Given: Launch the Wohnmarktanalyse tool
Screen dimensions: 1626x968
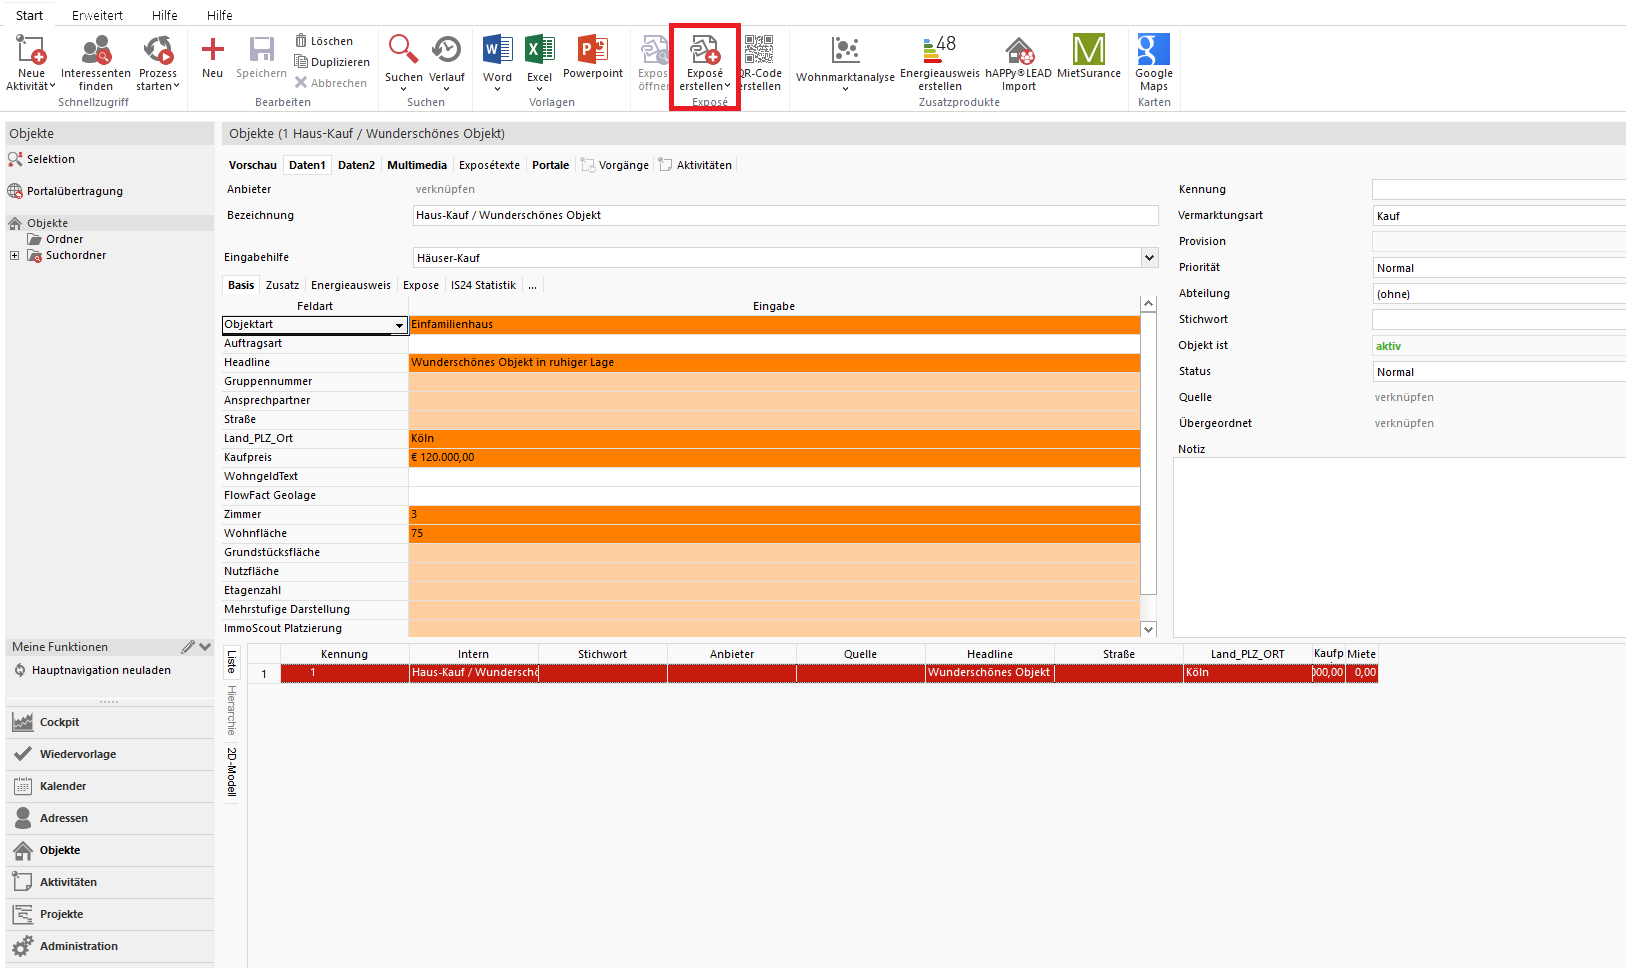Looking at the screenshot, I should coord(845,50).
